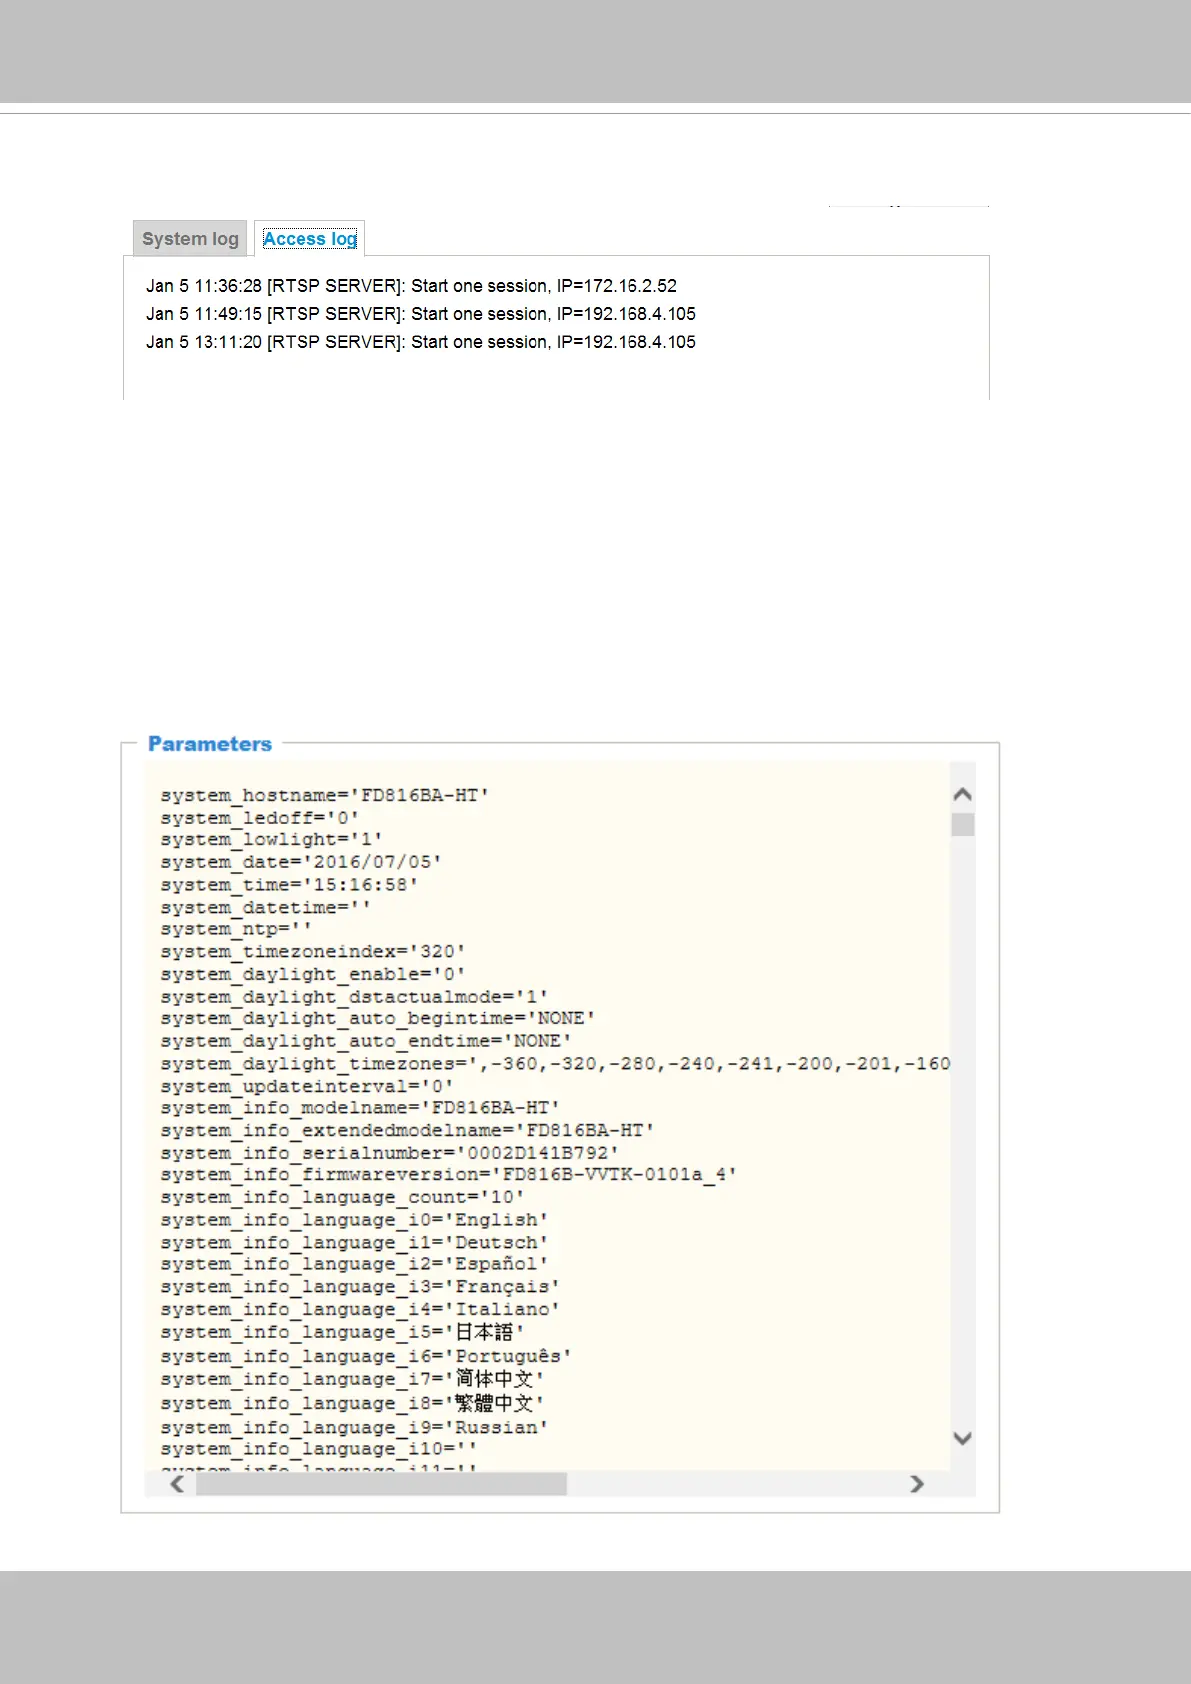Click the system_datetime='' line
The image size is (1191, 1684).
tap(266, 907)
